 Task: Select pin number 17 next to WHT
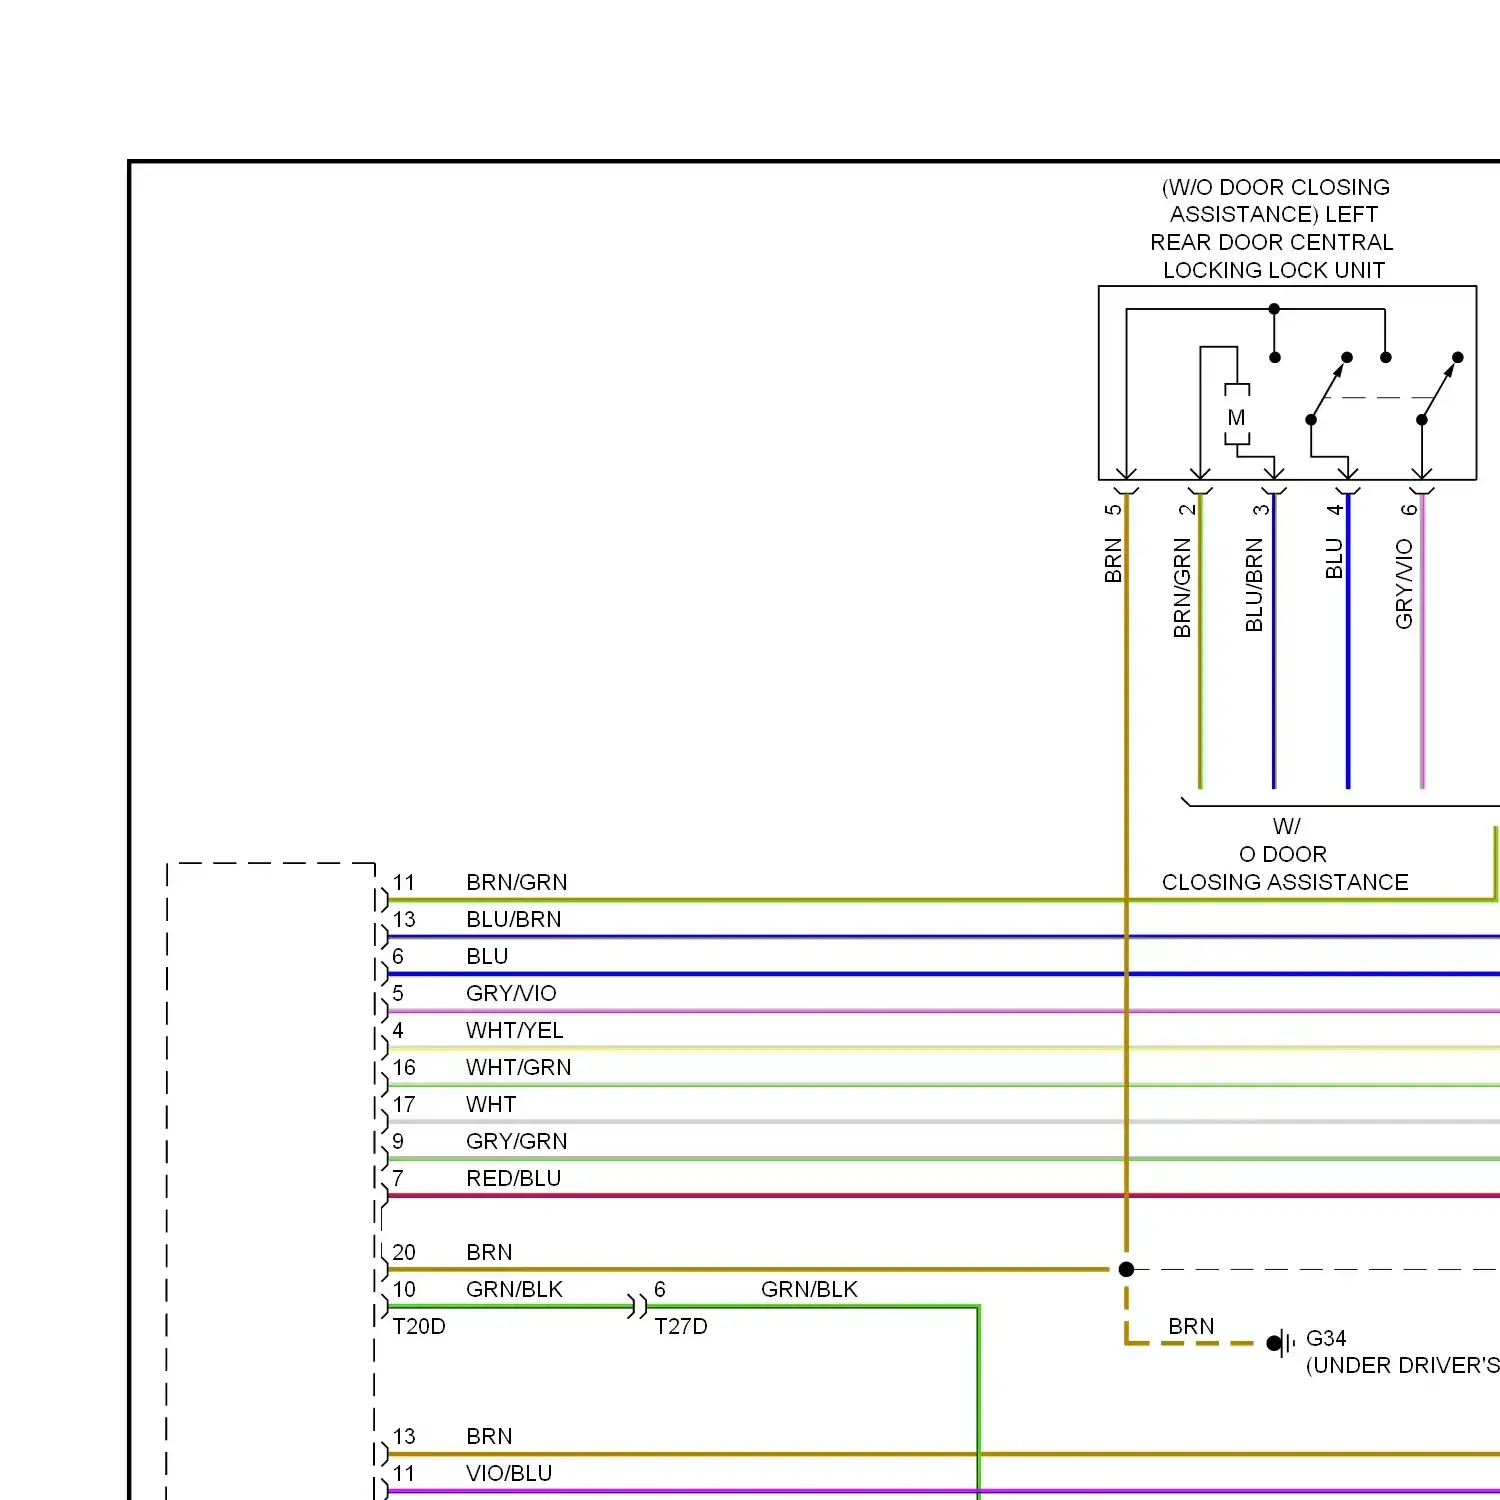(x=404, y=1104)
